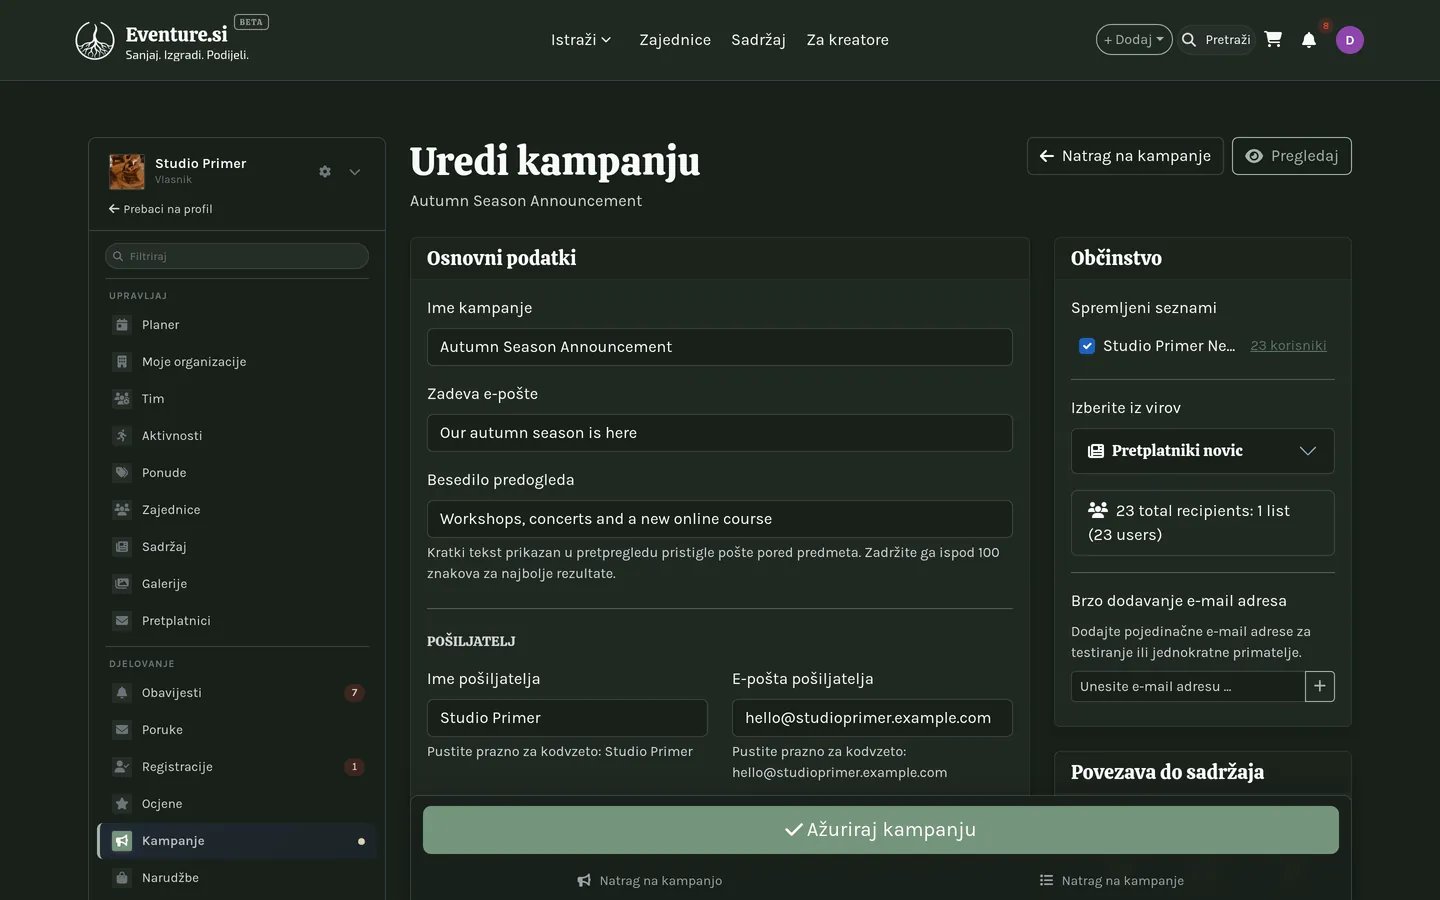Viewport: 1440px width, 900px height.
Task: Open Zajednice in the sidebar
Action: [x=236, y=510]
